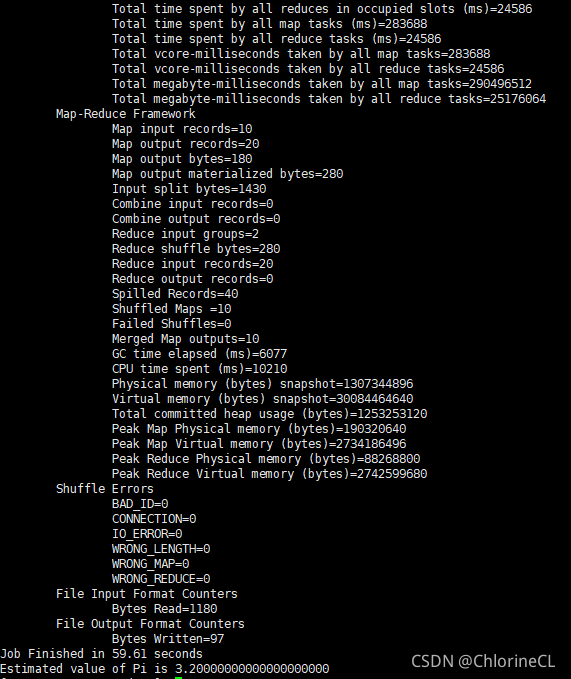The height and width of the screenshot is (679, 571).
Task: Click the 'Job Finished in 59.61 seconds' line
Action: point(101,653)
